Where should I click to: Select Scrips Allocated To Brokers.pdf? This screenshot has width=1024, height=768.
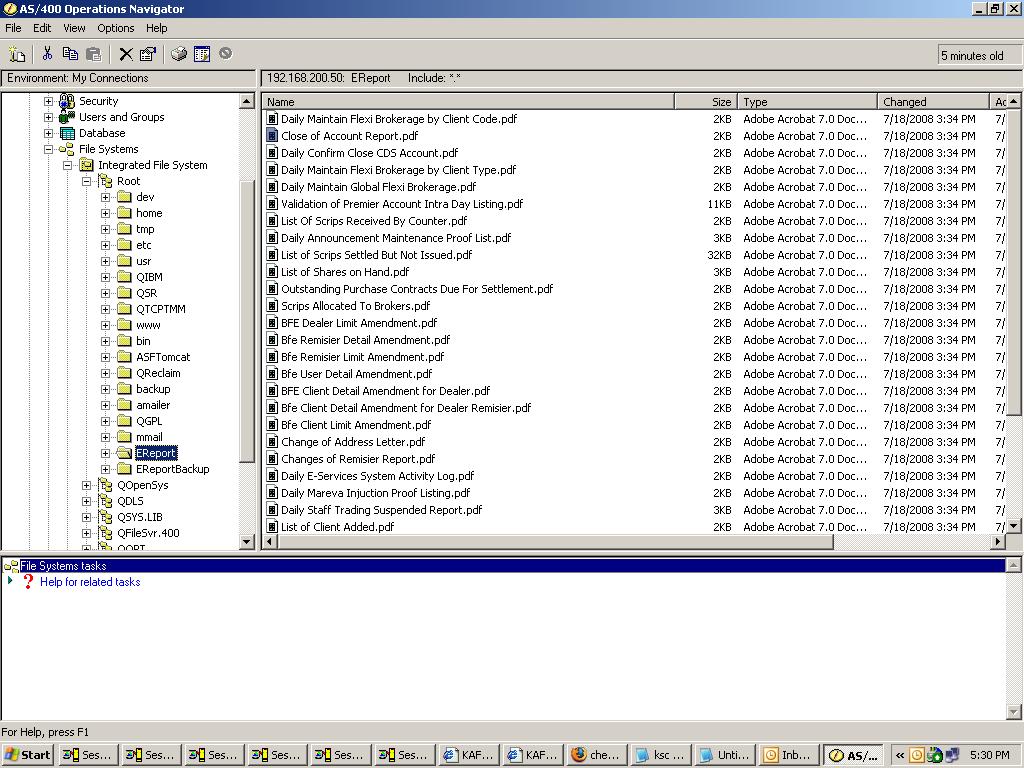[x=355, y=306]
